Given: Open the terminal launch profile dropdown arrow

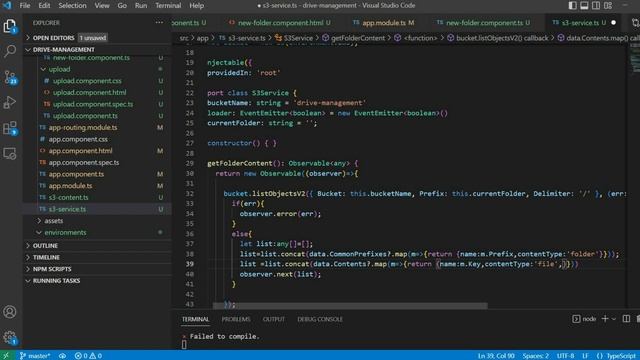Looking at the screenshot, I should [613, 319].
